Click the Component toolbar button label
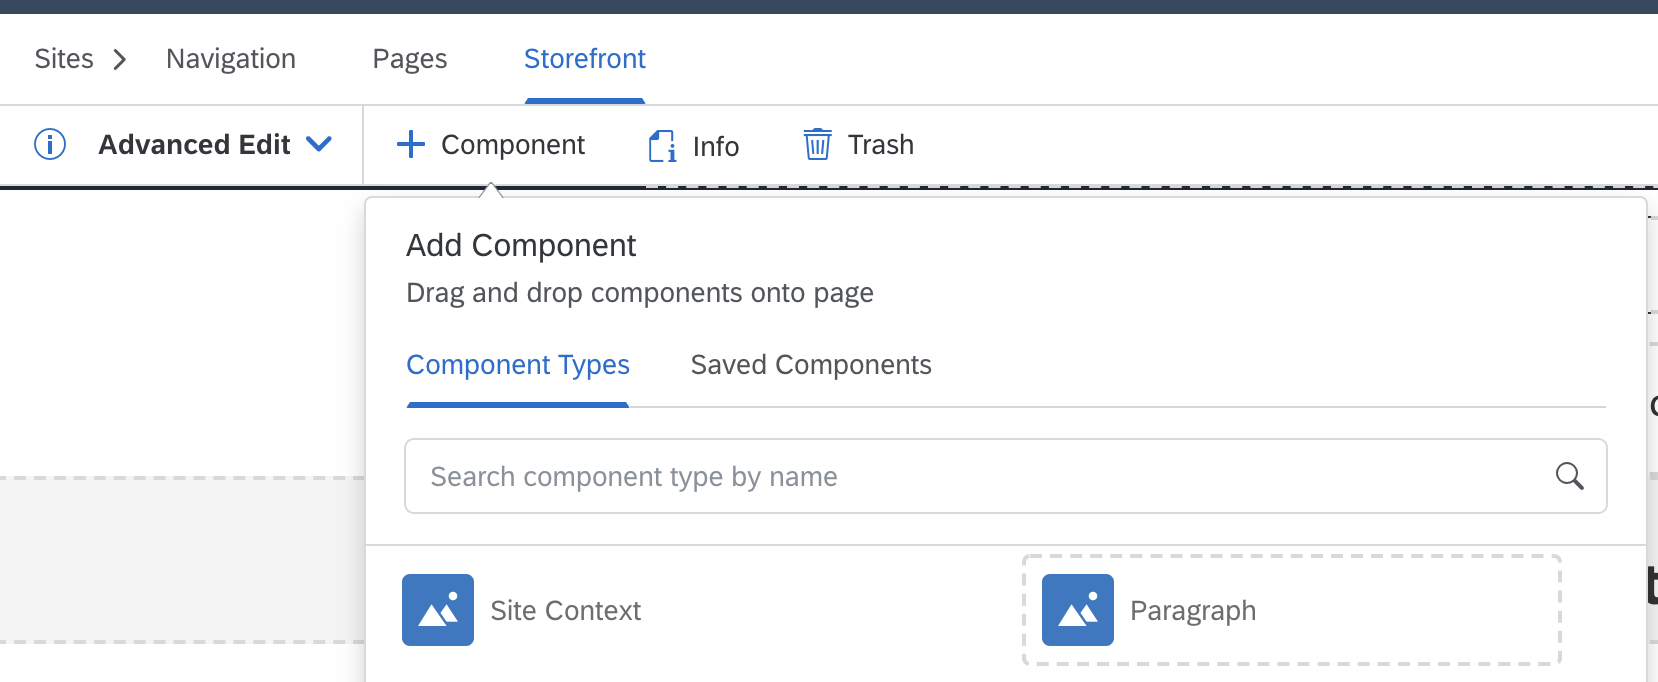This screenshot has height=682, width=1658. coord(513,145)
